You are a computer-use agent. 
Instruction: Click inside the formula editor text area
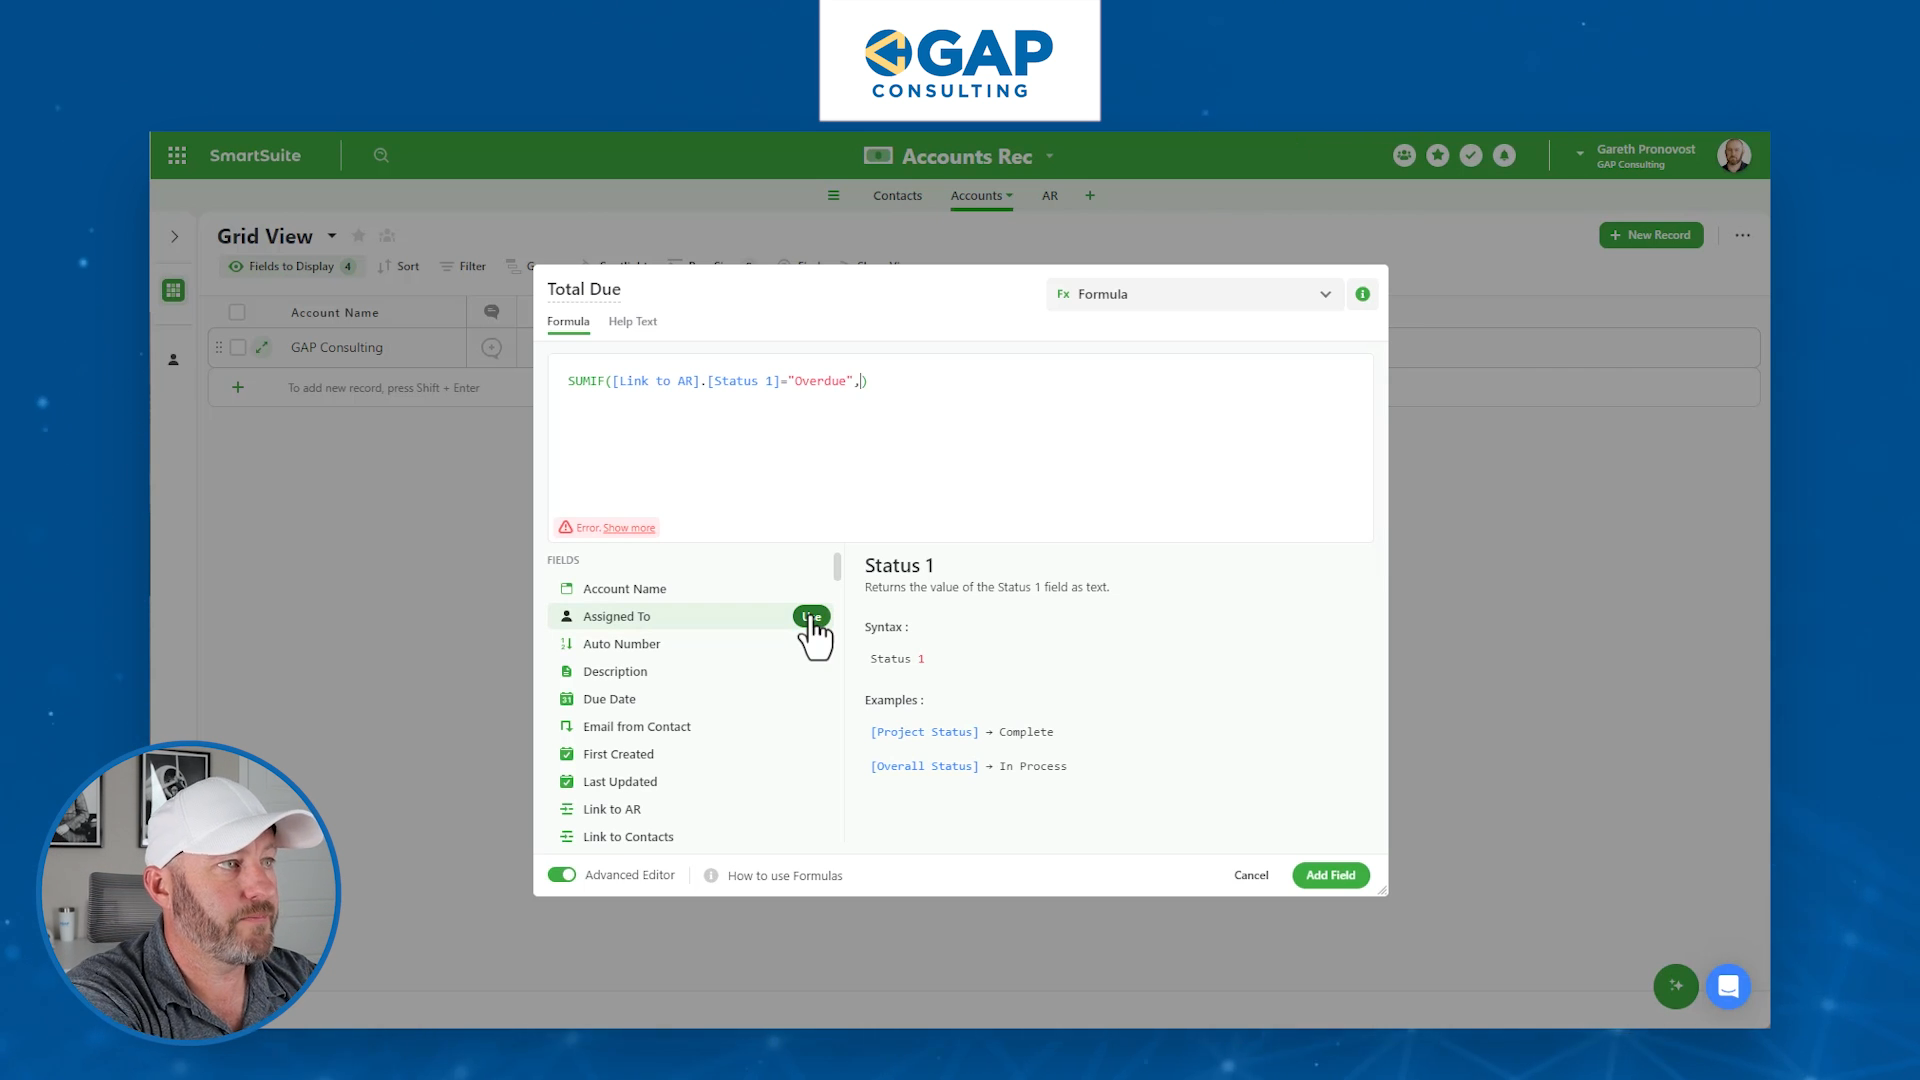(960, 447)
